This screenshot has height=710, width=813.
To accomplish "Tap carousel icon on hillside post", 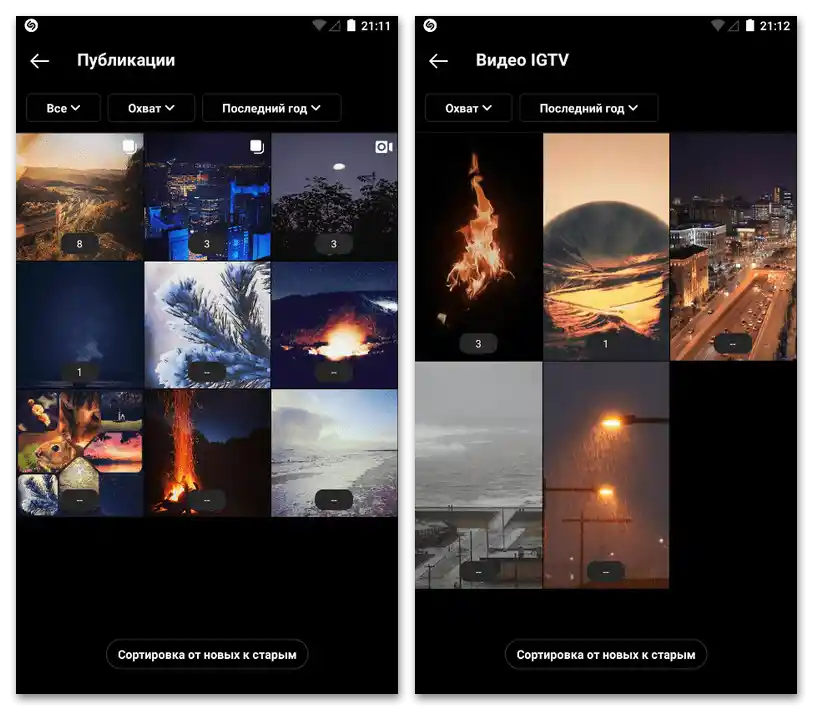I will pos(130,147).
